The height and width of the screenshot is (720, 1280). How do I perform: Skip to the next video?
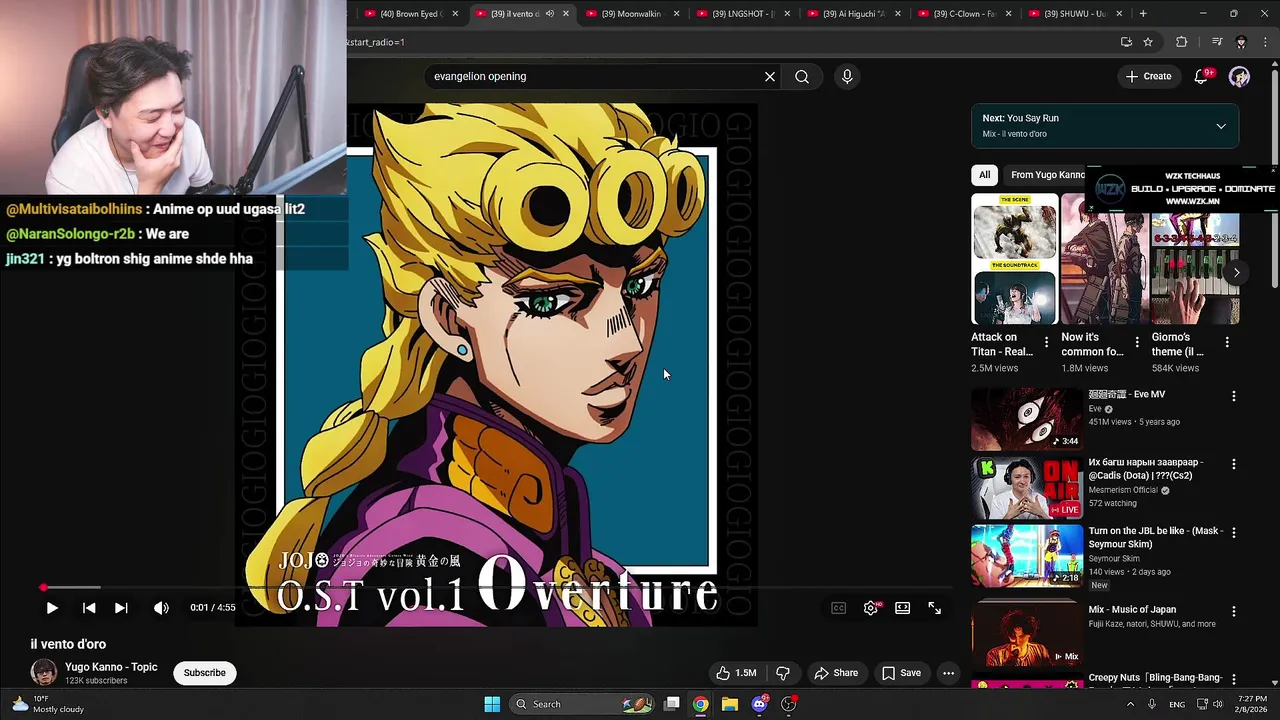point(121,608)
